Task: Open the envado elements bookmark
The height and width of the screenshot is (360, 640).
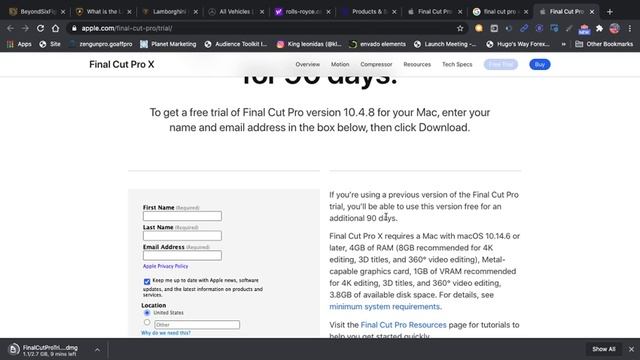Action: pos(378,44)
